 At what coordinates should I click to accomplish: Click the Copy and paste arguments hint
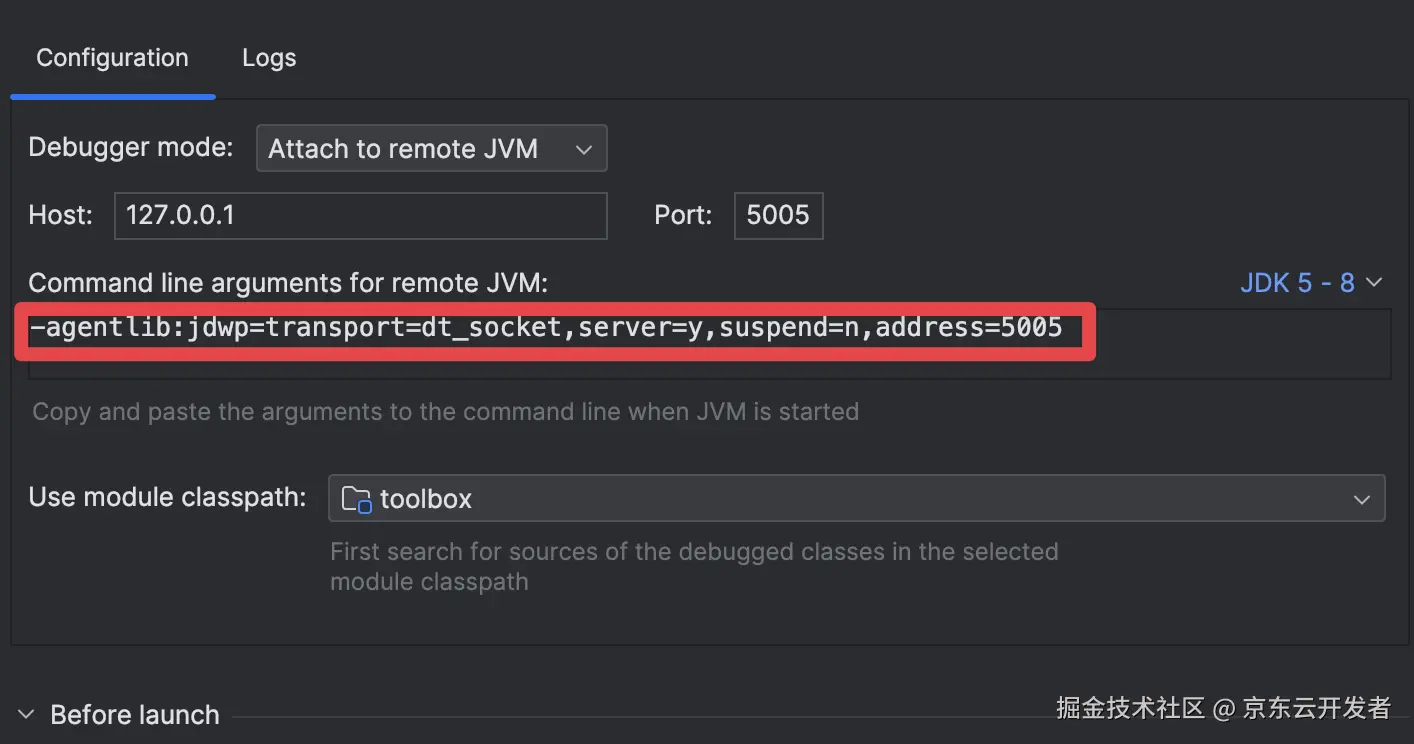click(445, 411)
